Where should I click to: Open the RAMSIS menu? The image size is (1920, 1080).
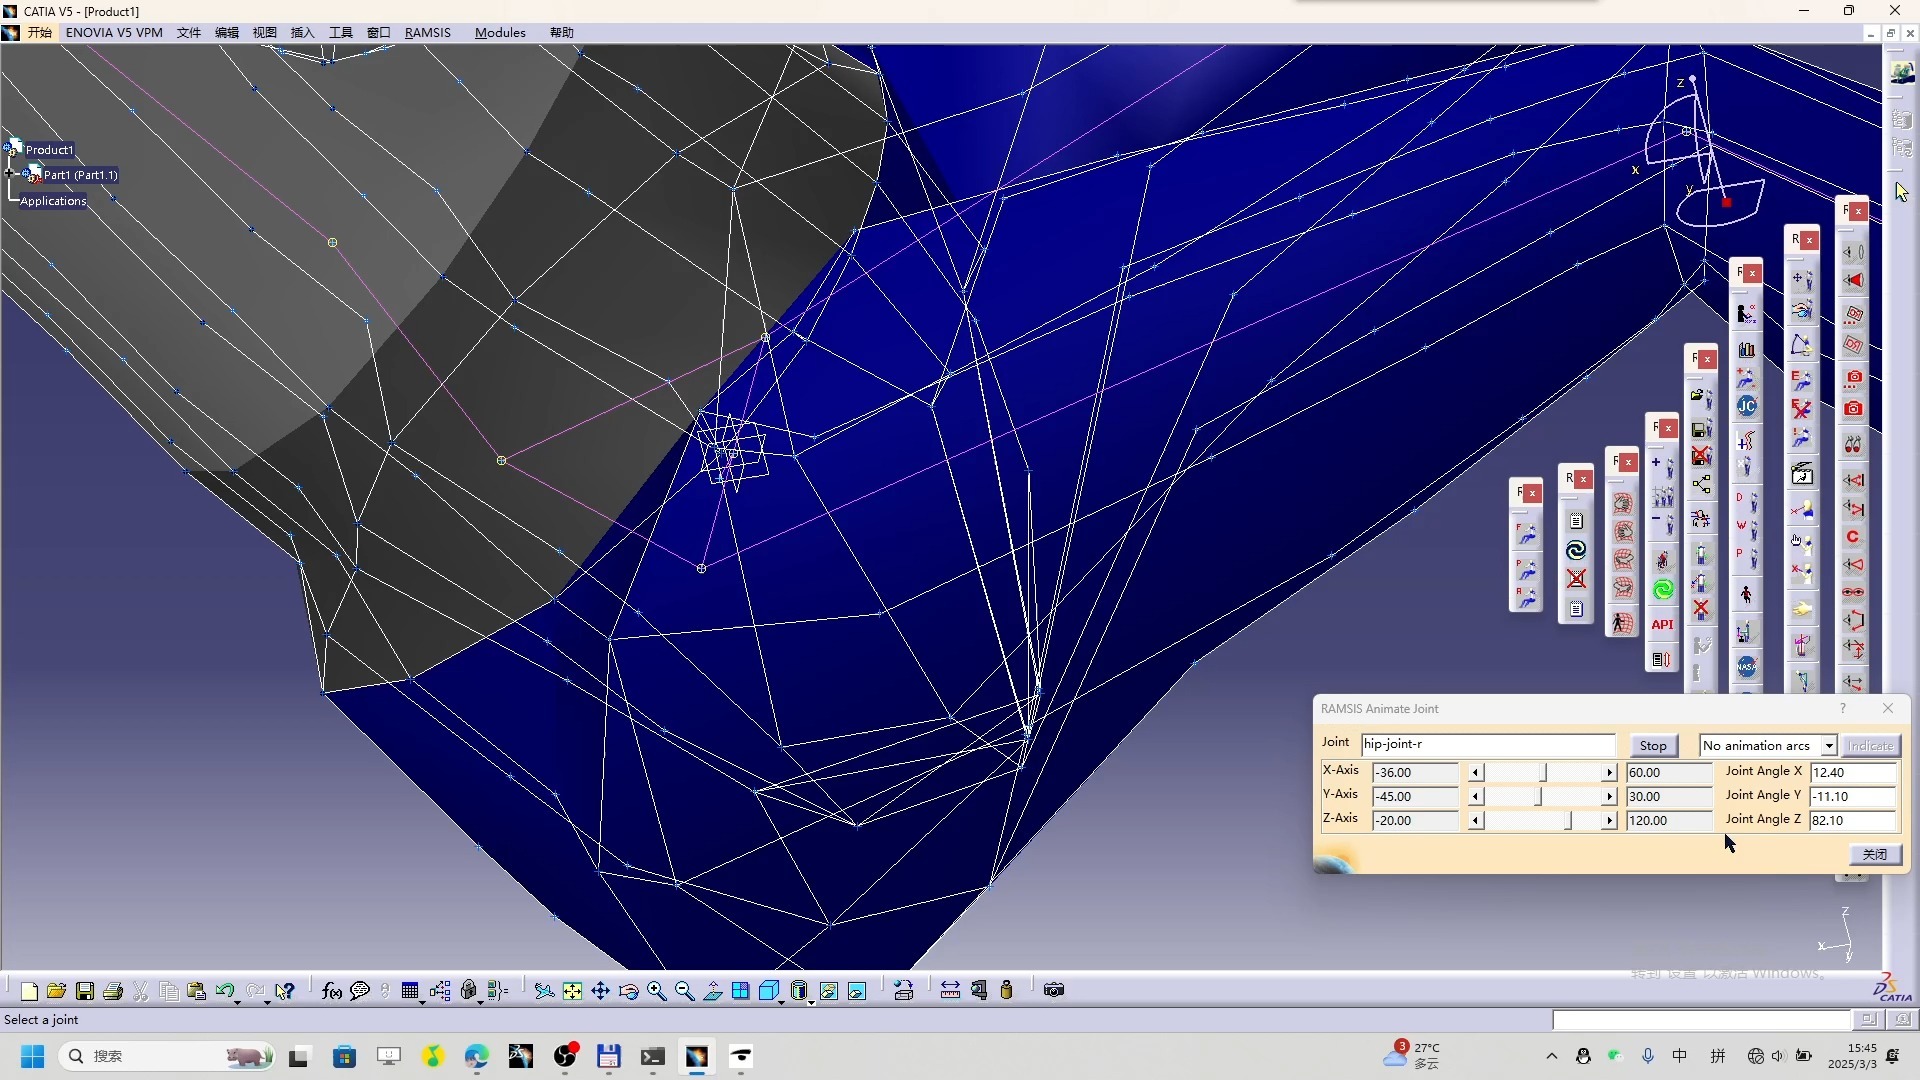(x=427, y=32)
